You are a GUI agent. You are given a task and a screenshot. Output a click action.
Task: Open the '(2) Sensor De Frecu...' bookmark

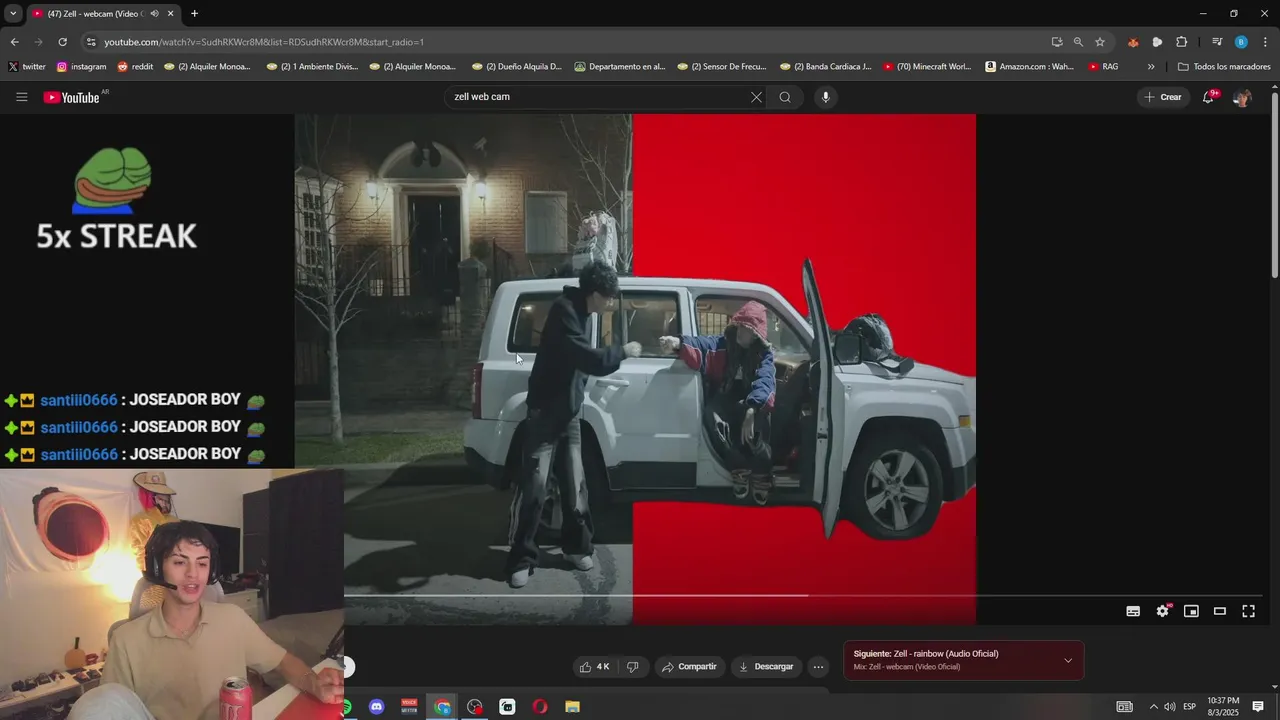coord(722,67)
